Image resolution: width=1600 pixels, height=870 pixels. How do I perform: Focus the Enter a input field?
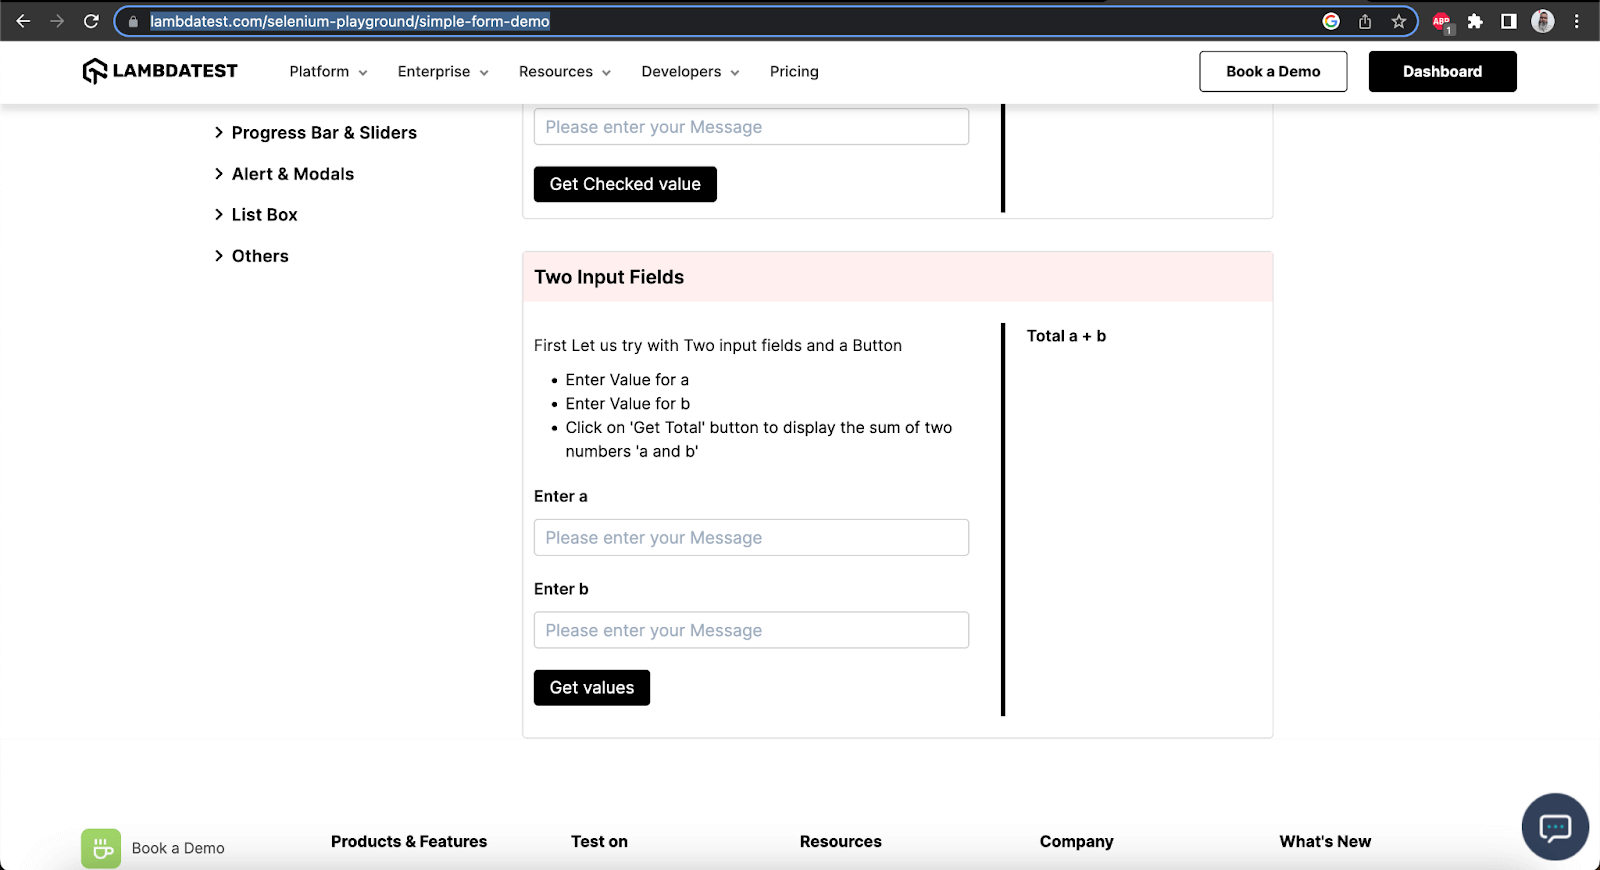coord(751,538)
